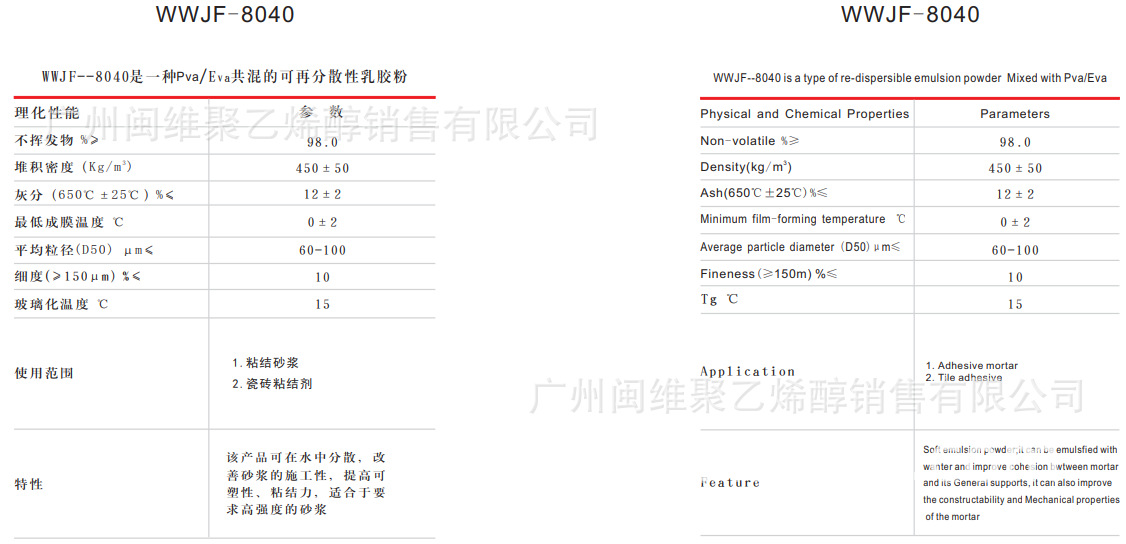Click the 'Physical and Chemical Properties' header
This screenshot has height=544, width=1126.
(804, 113)
